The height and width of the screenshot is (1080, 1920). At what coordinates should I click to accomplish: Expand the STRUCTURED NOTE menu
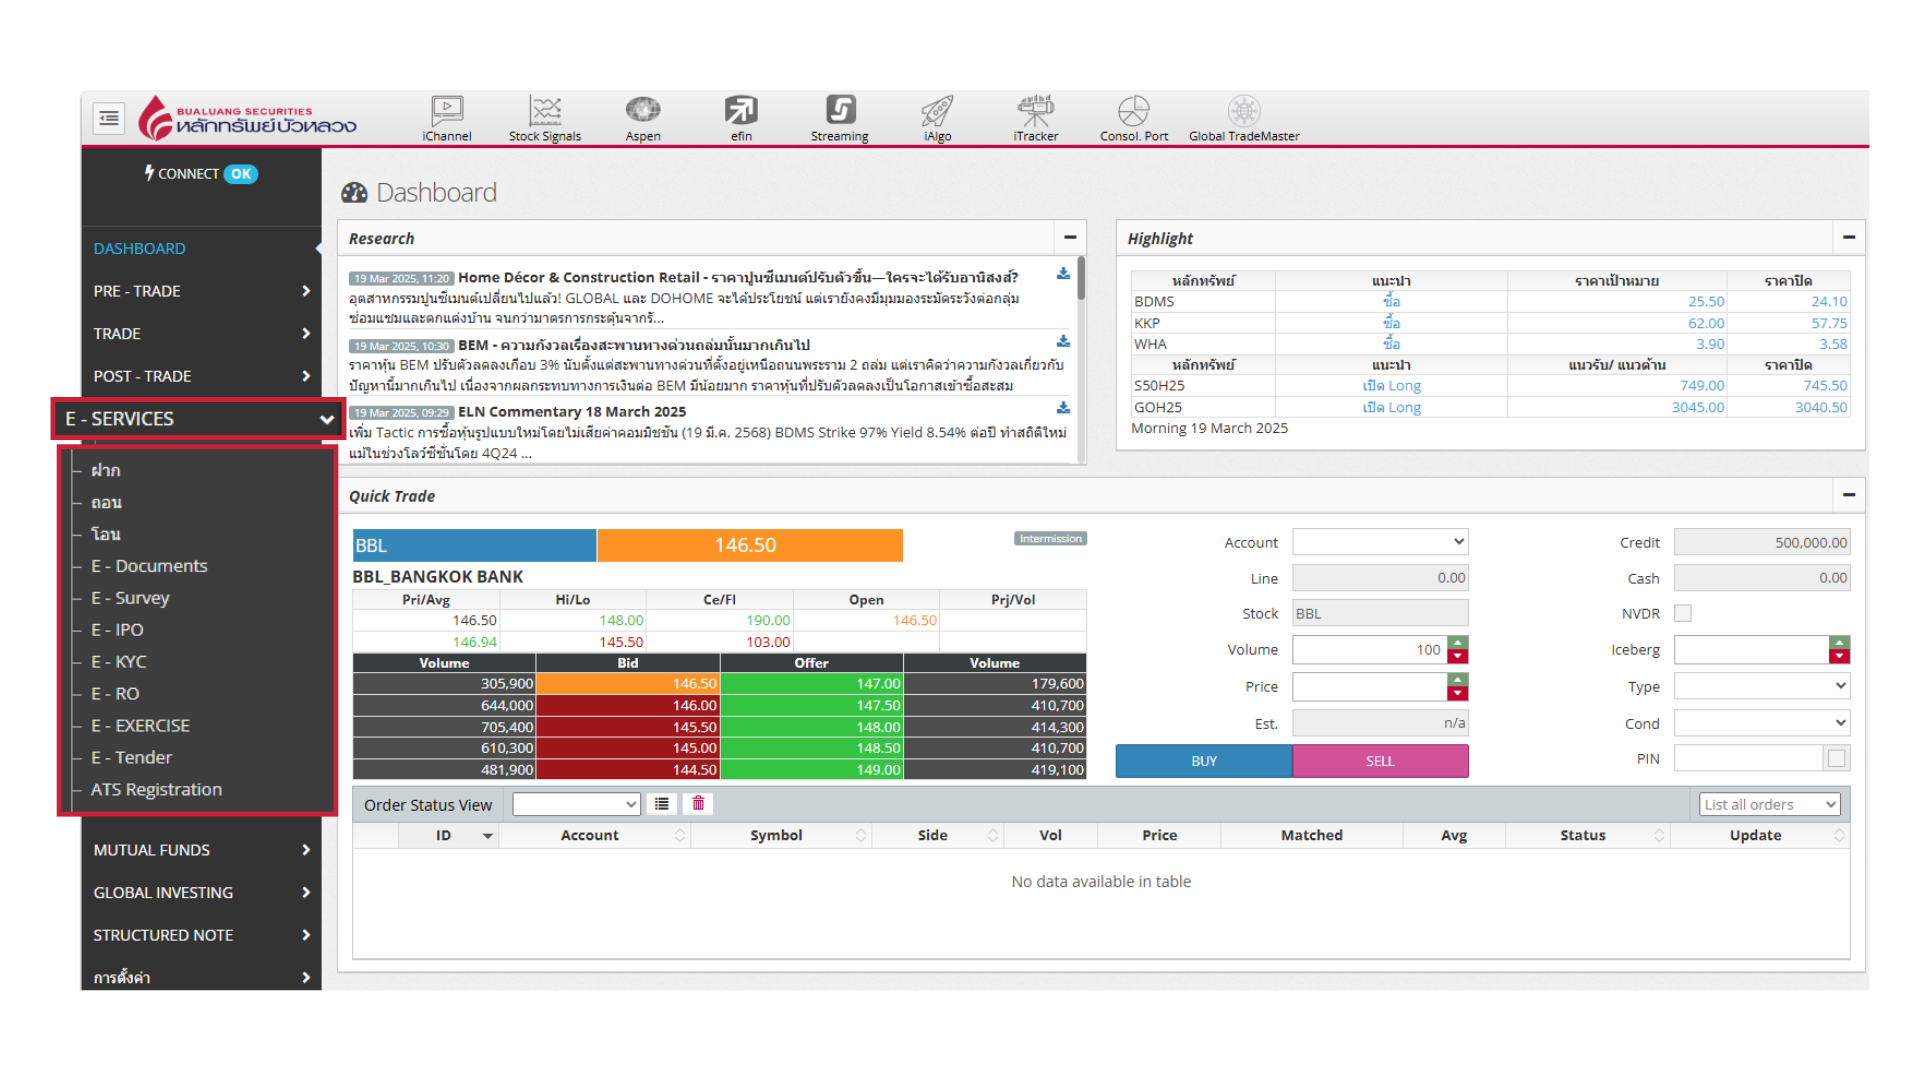(201, 935)
